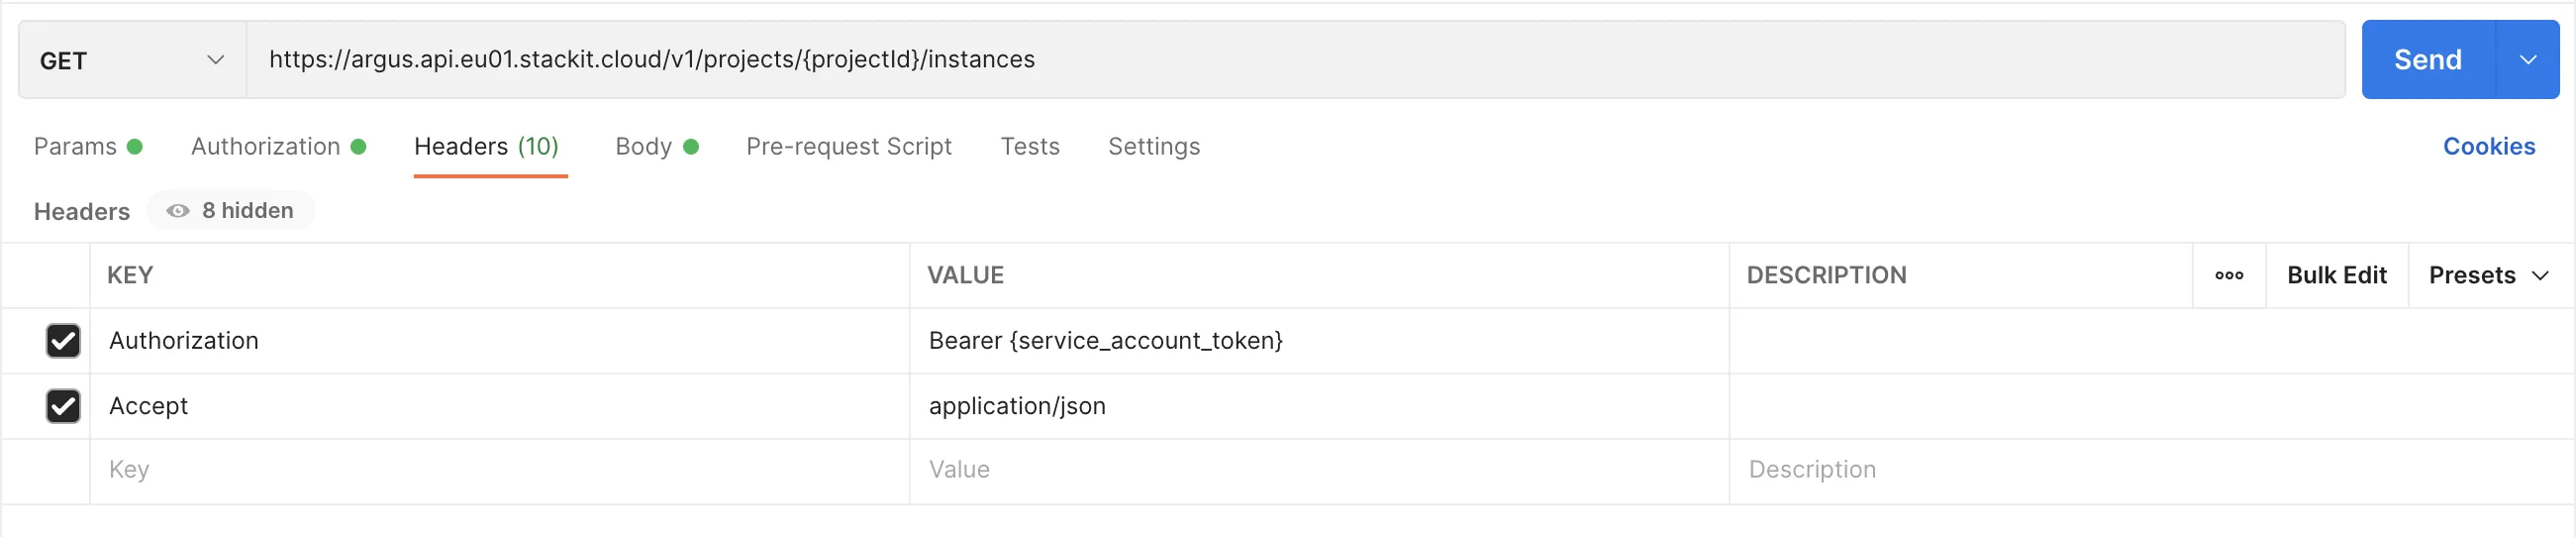Uncheck the Authorization header checkbox
The height and width of the screenshot is (537, 2576).
63,341
